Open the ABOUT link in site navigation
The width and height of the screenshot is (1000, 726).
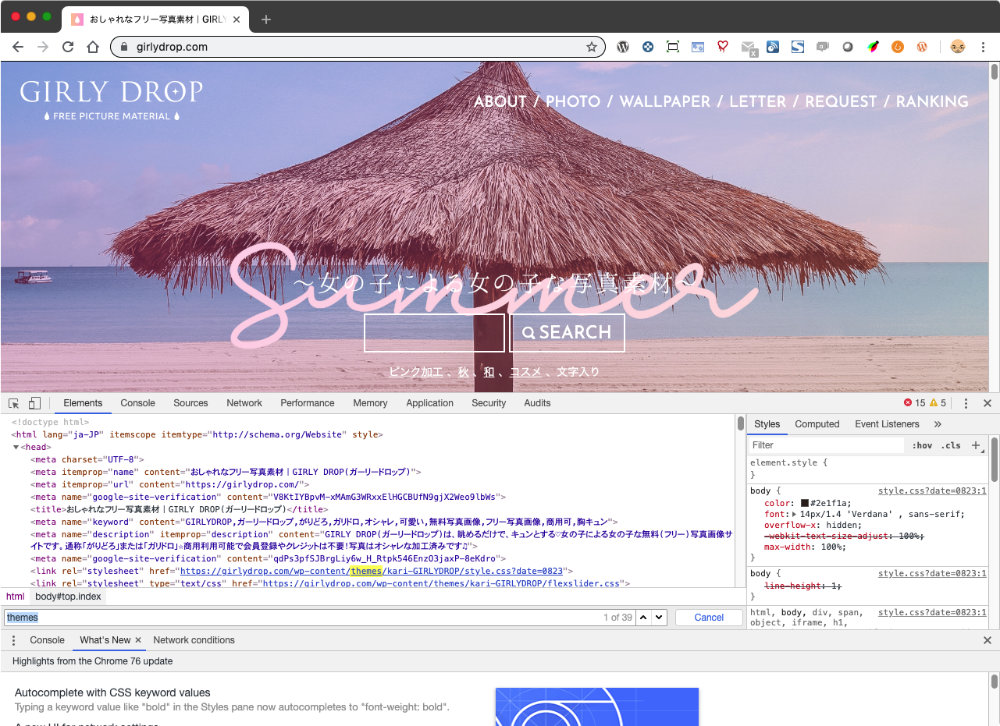500,101
